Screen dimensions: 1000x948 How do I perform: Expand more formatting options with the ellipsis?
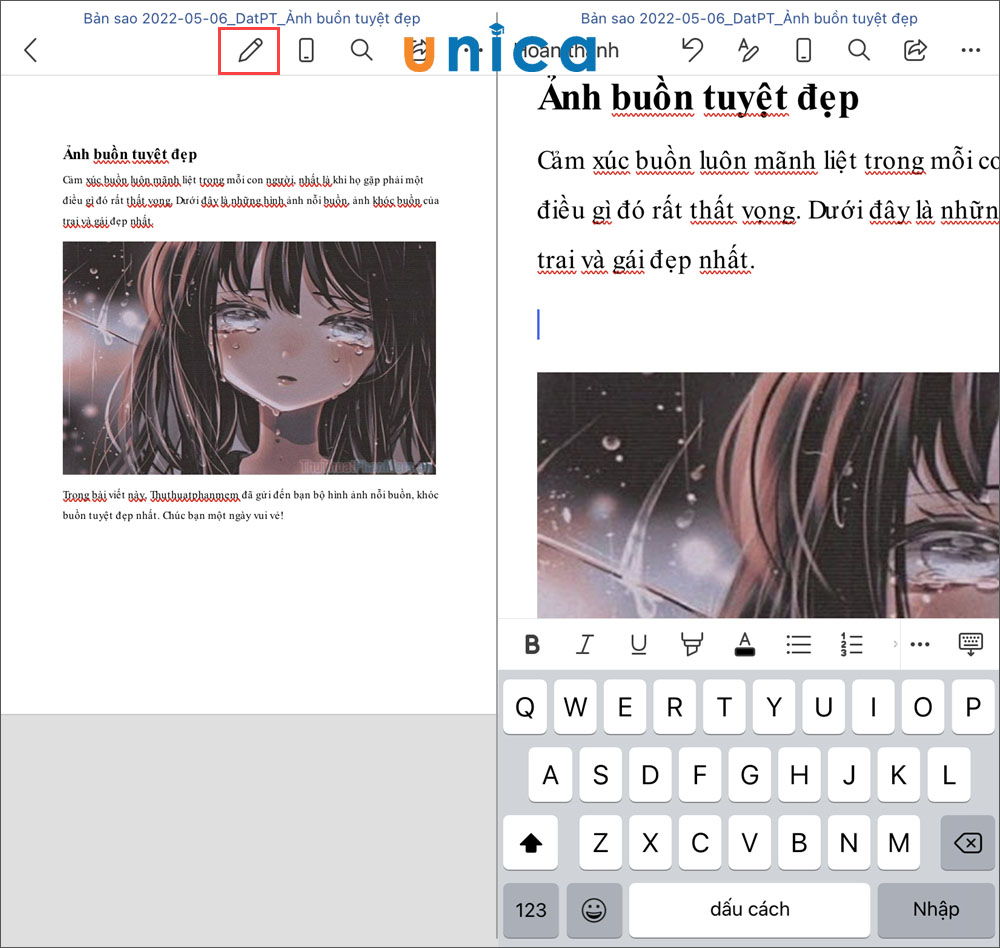click(920, 644)
